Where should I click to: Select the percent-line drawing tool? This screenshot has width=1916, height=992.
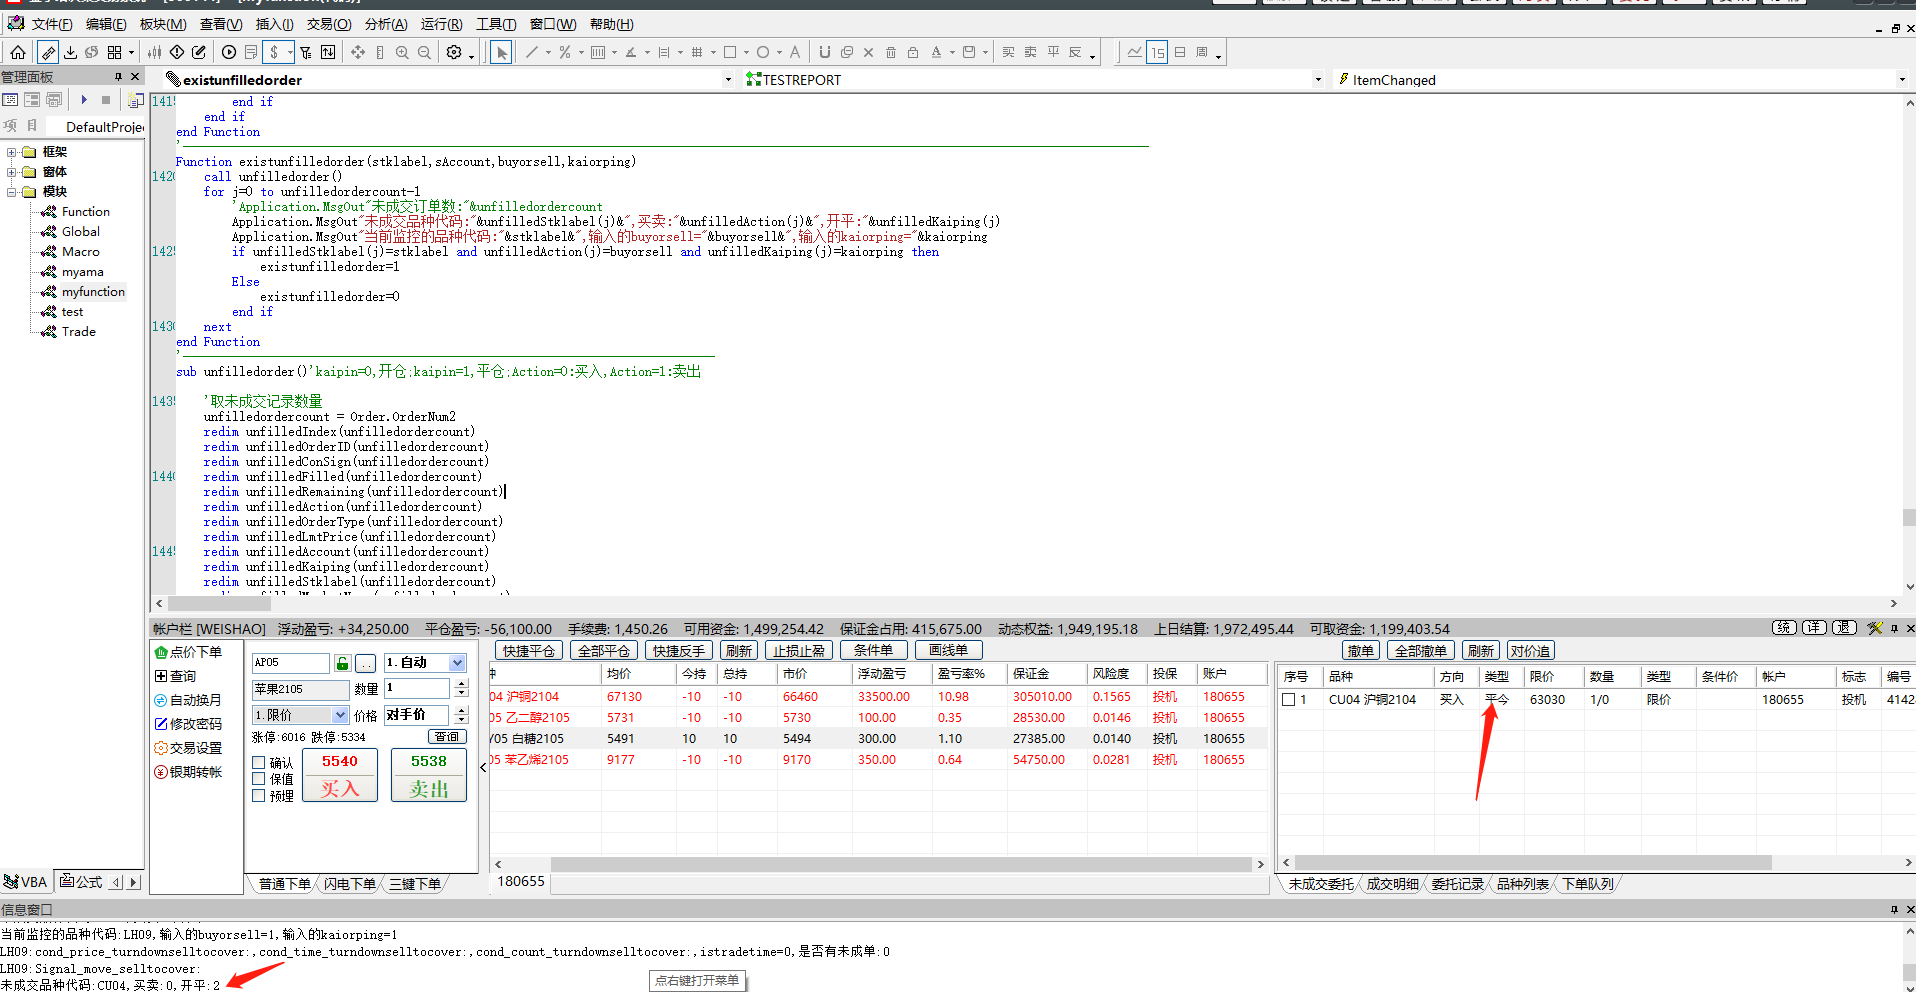click(565, 52)
